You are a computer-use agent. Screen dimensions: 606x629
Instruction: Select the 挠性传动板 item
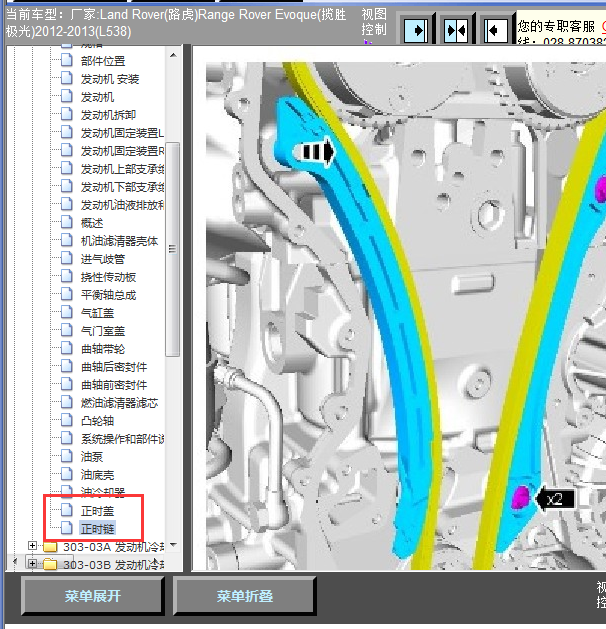tap(108, 277)
